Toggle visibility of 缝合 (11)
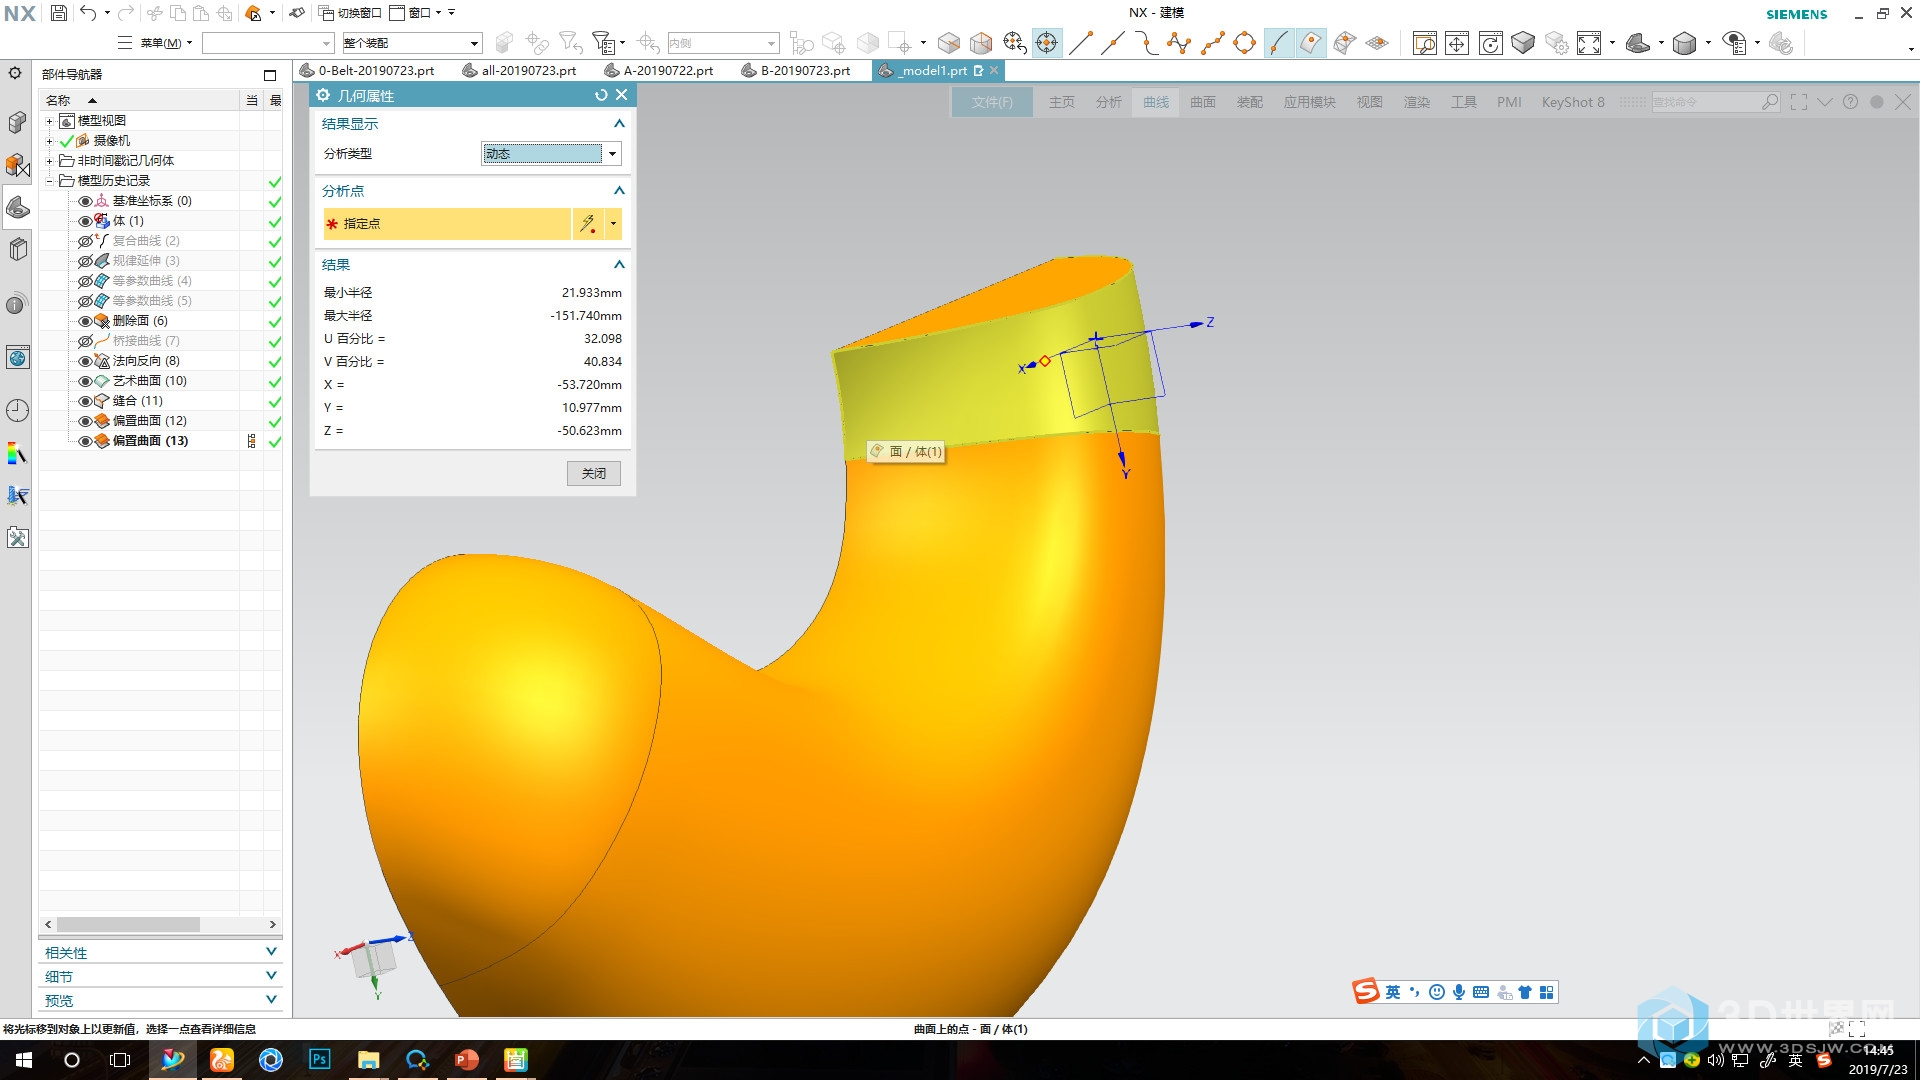This screenshot has height=1080, width=1920. tap(85, 401)
